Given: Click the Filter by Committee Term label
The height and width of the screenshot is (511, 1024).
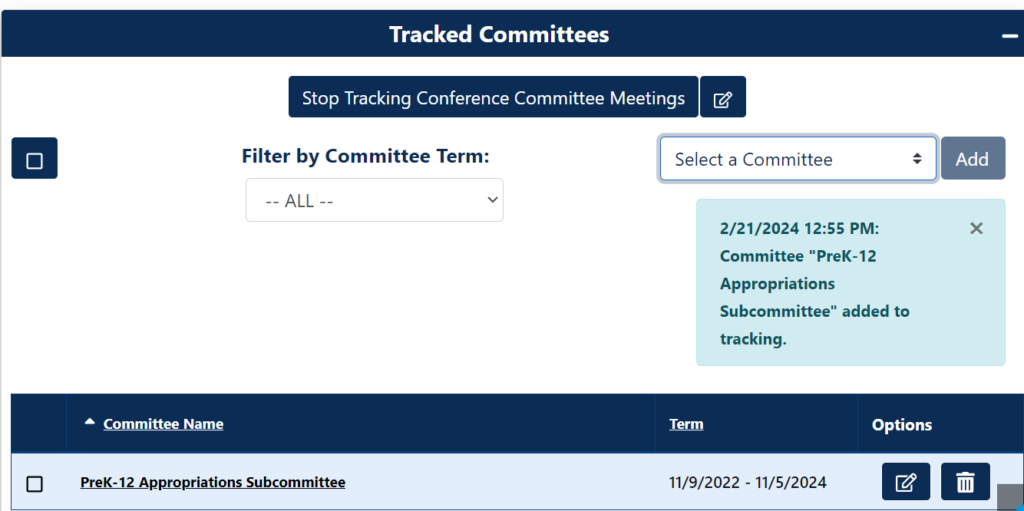Looking at the screenshot, I should (365, 156).
